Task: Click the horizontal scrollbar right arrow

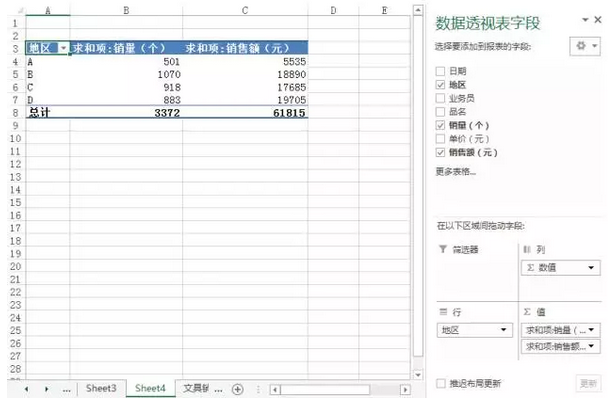Action: coord(405,389)
